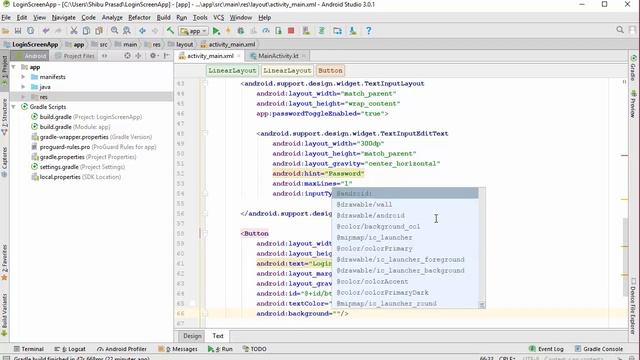Open the project panel settings gear
Image resolution: width=640 pixels, height=360 pixels.
point(153,56)
